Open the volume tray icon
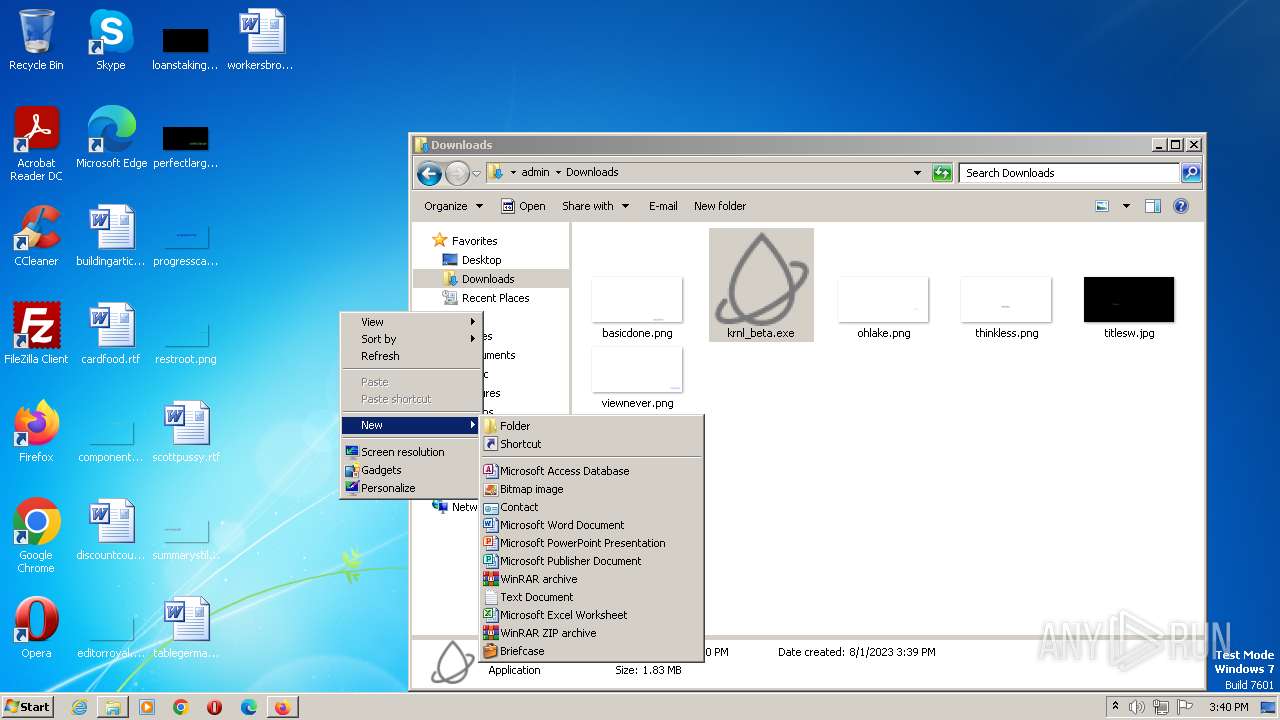Image resolution: width=1280 pixels, height=720 pixels. coord(1137,707)
